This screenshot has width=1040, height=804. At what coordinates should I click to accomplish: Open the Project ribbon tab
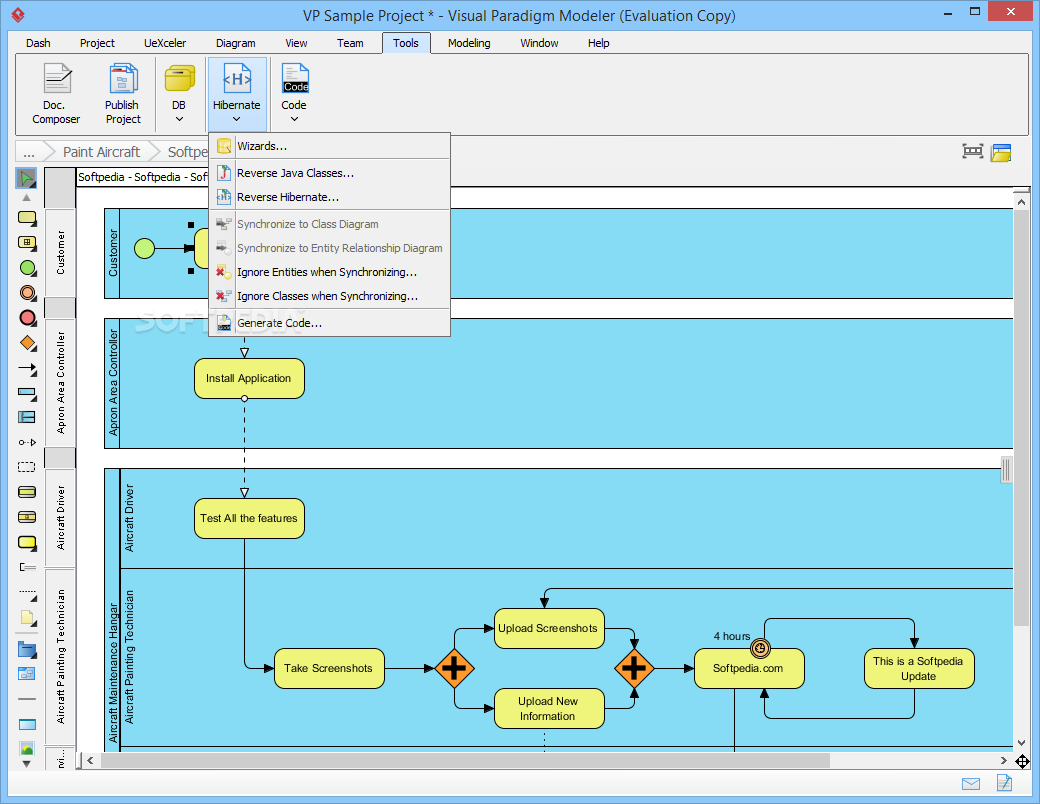pos(97,43)
